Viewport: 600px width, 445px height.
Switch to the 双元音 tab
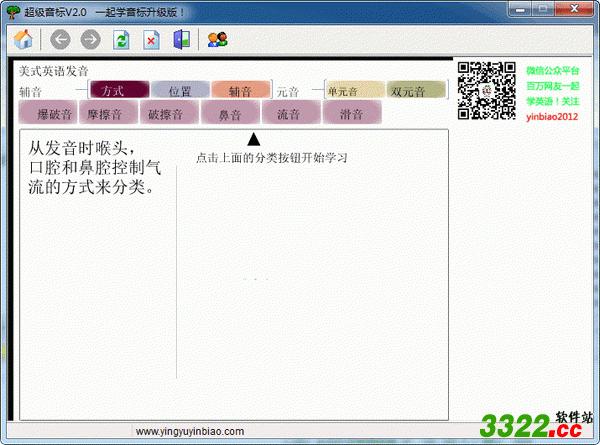(x=416, y=91)
